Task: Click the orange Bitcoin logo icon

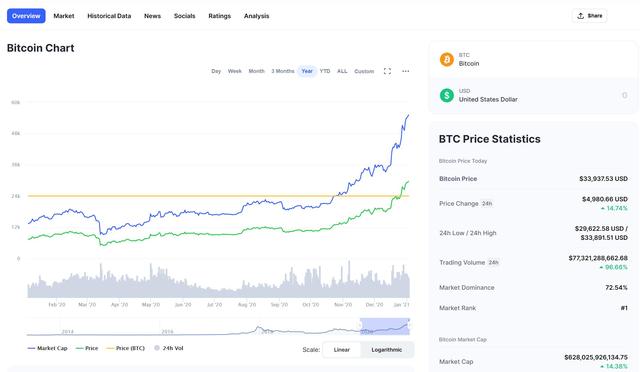Action: (x=447, y=60)
